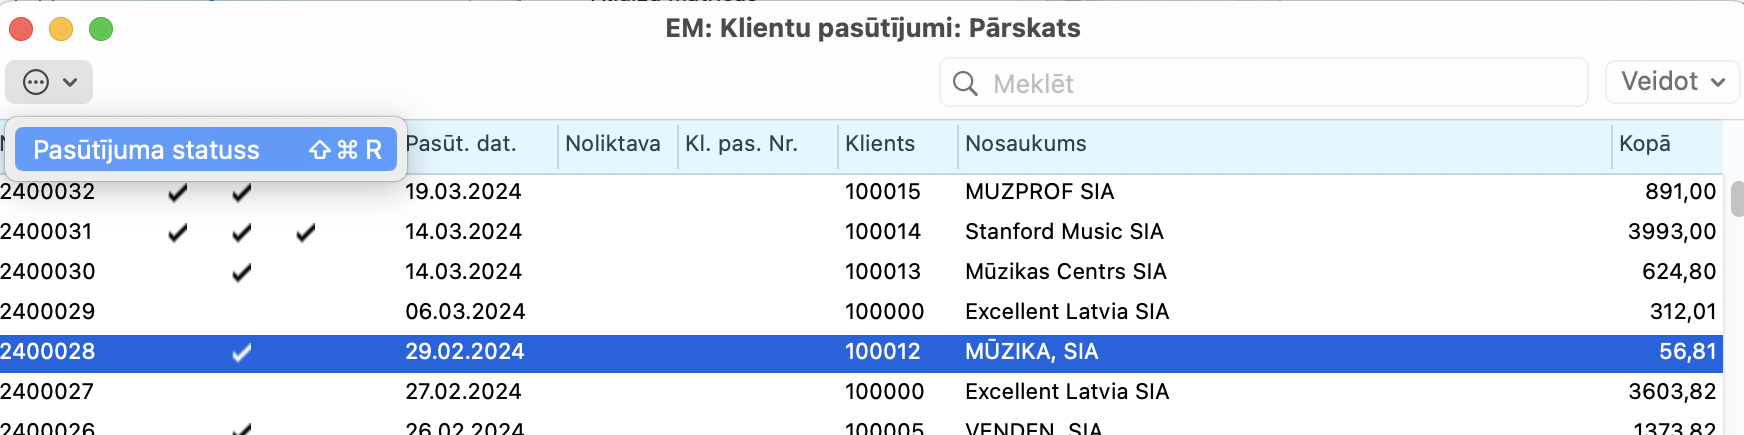The image size is (1744, 435).
Task: Toggle first checkmark in order 2400032 row
Action: [178, 192]
